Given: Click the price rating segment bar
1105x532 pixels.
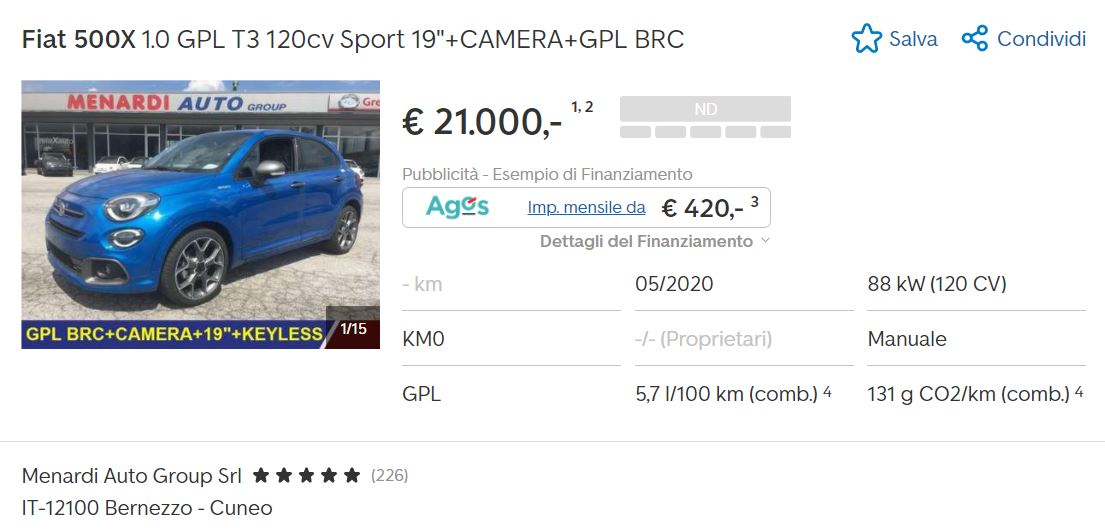Looking at the screenshot, I should (x=705, y=132).
